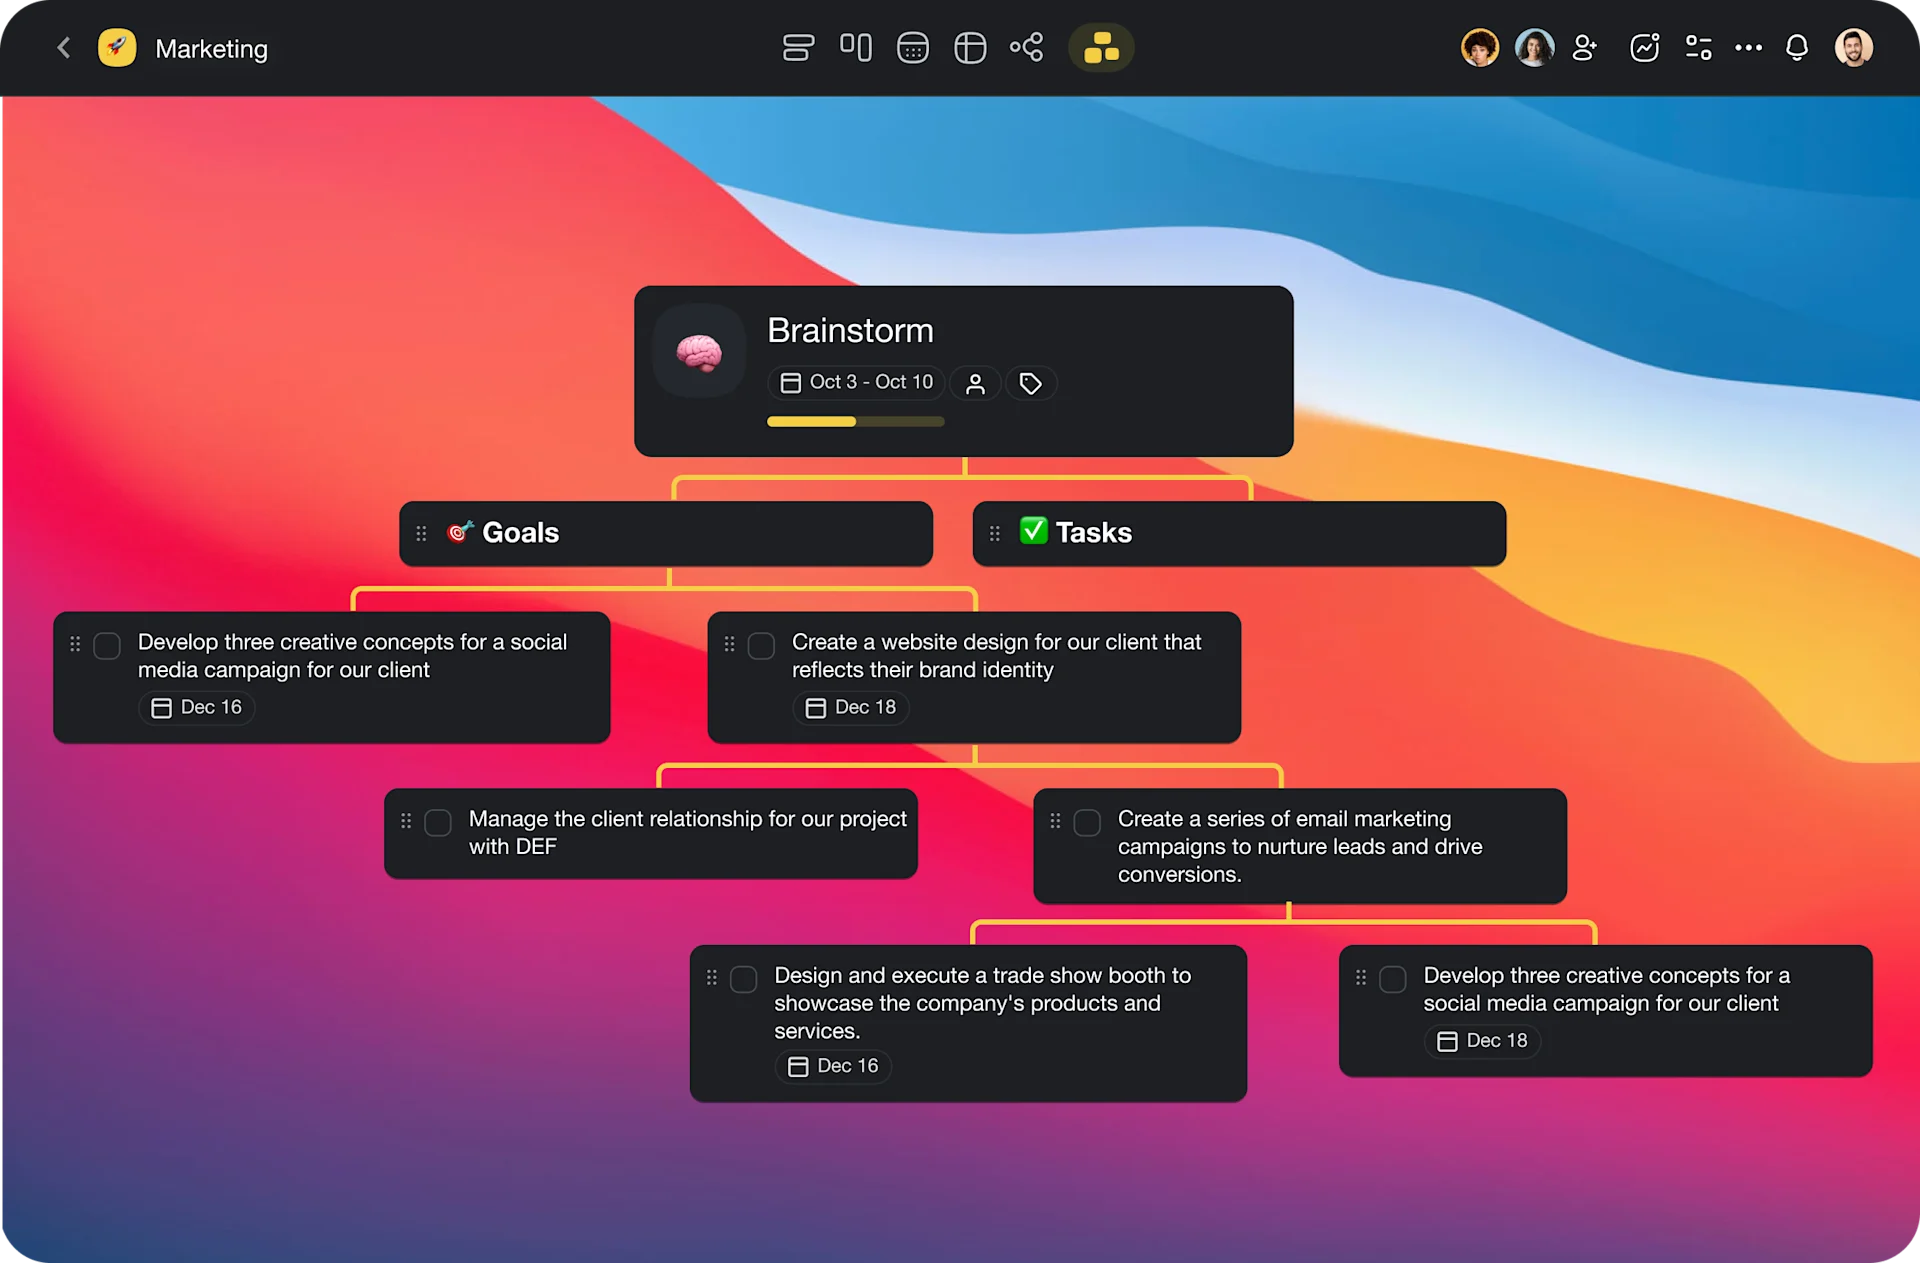Open the notifications bell
The height and width of the screenshot is (1263, 1920).
click(1797, 48)
